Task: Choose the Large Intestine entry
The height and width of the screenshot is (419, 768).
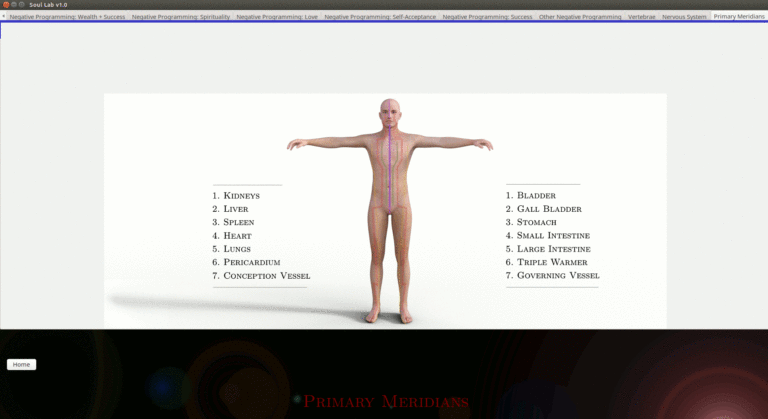Action: (x=548, y=249)
